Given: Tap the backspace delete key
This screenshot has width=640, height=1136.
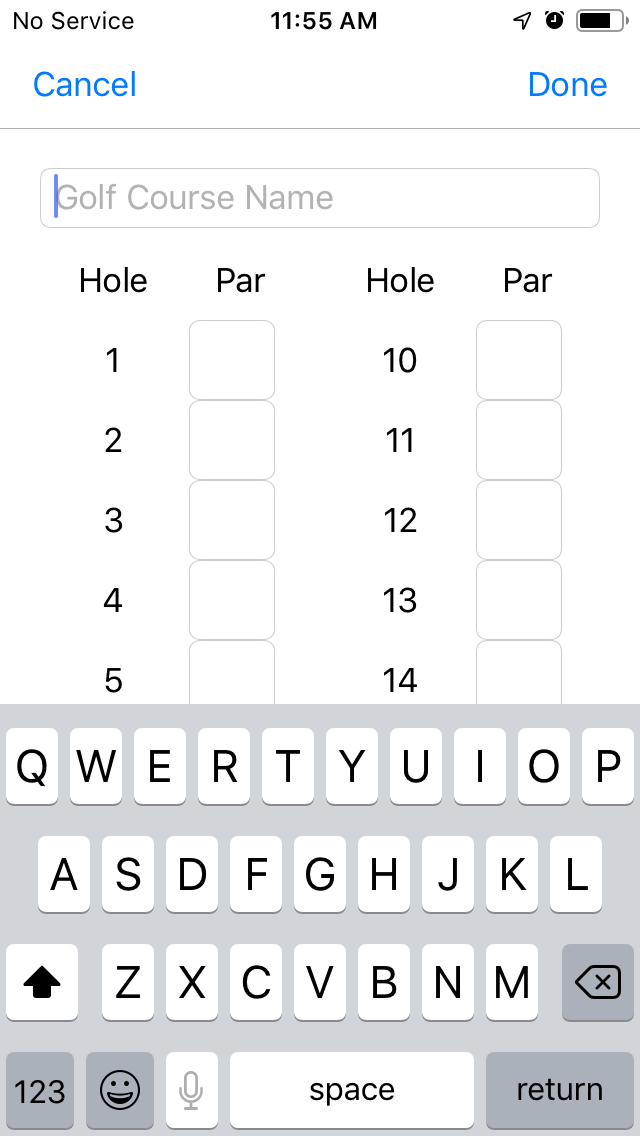Looking at the screenshot, I should coord(598,983).
